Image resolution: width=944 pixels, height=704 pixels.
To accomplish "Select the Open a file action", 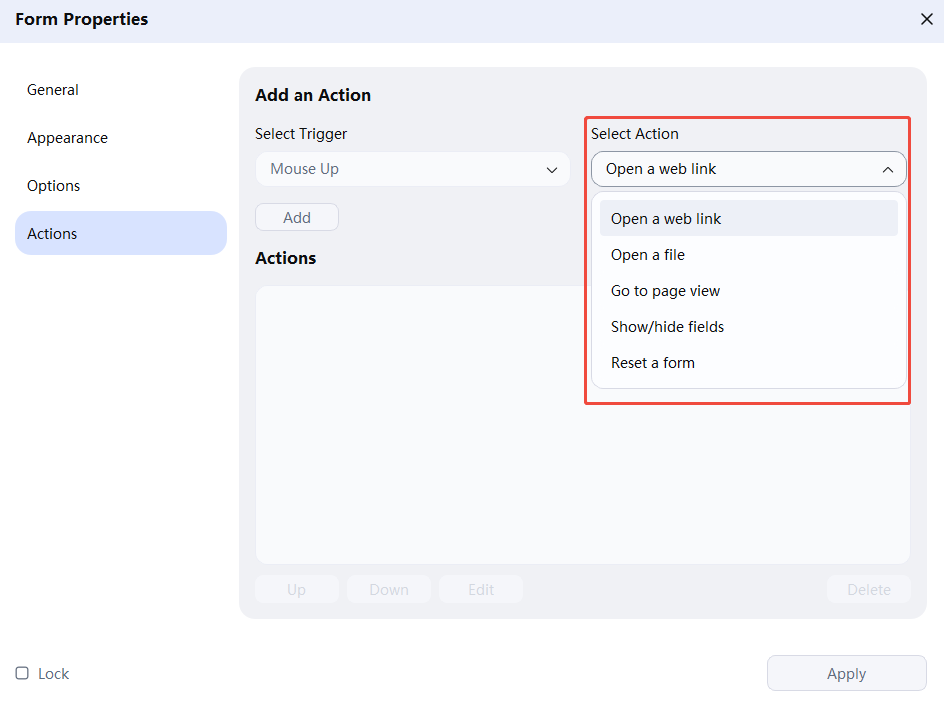I will click(x=647, y=254).
